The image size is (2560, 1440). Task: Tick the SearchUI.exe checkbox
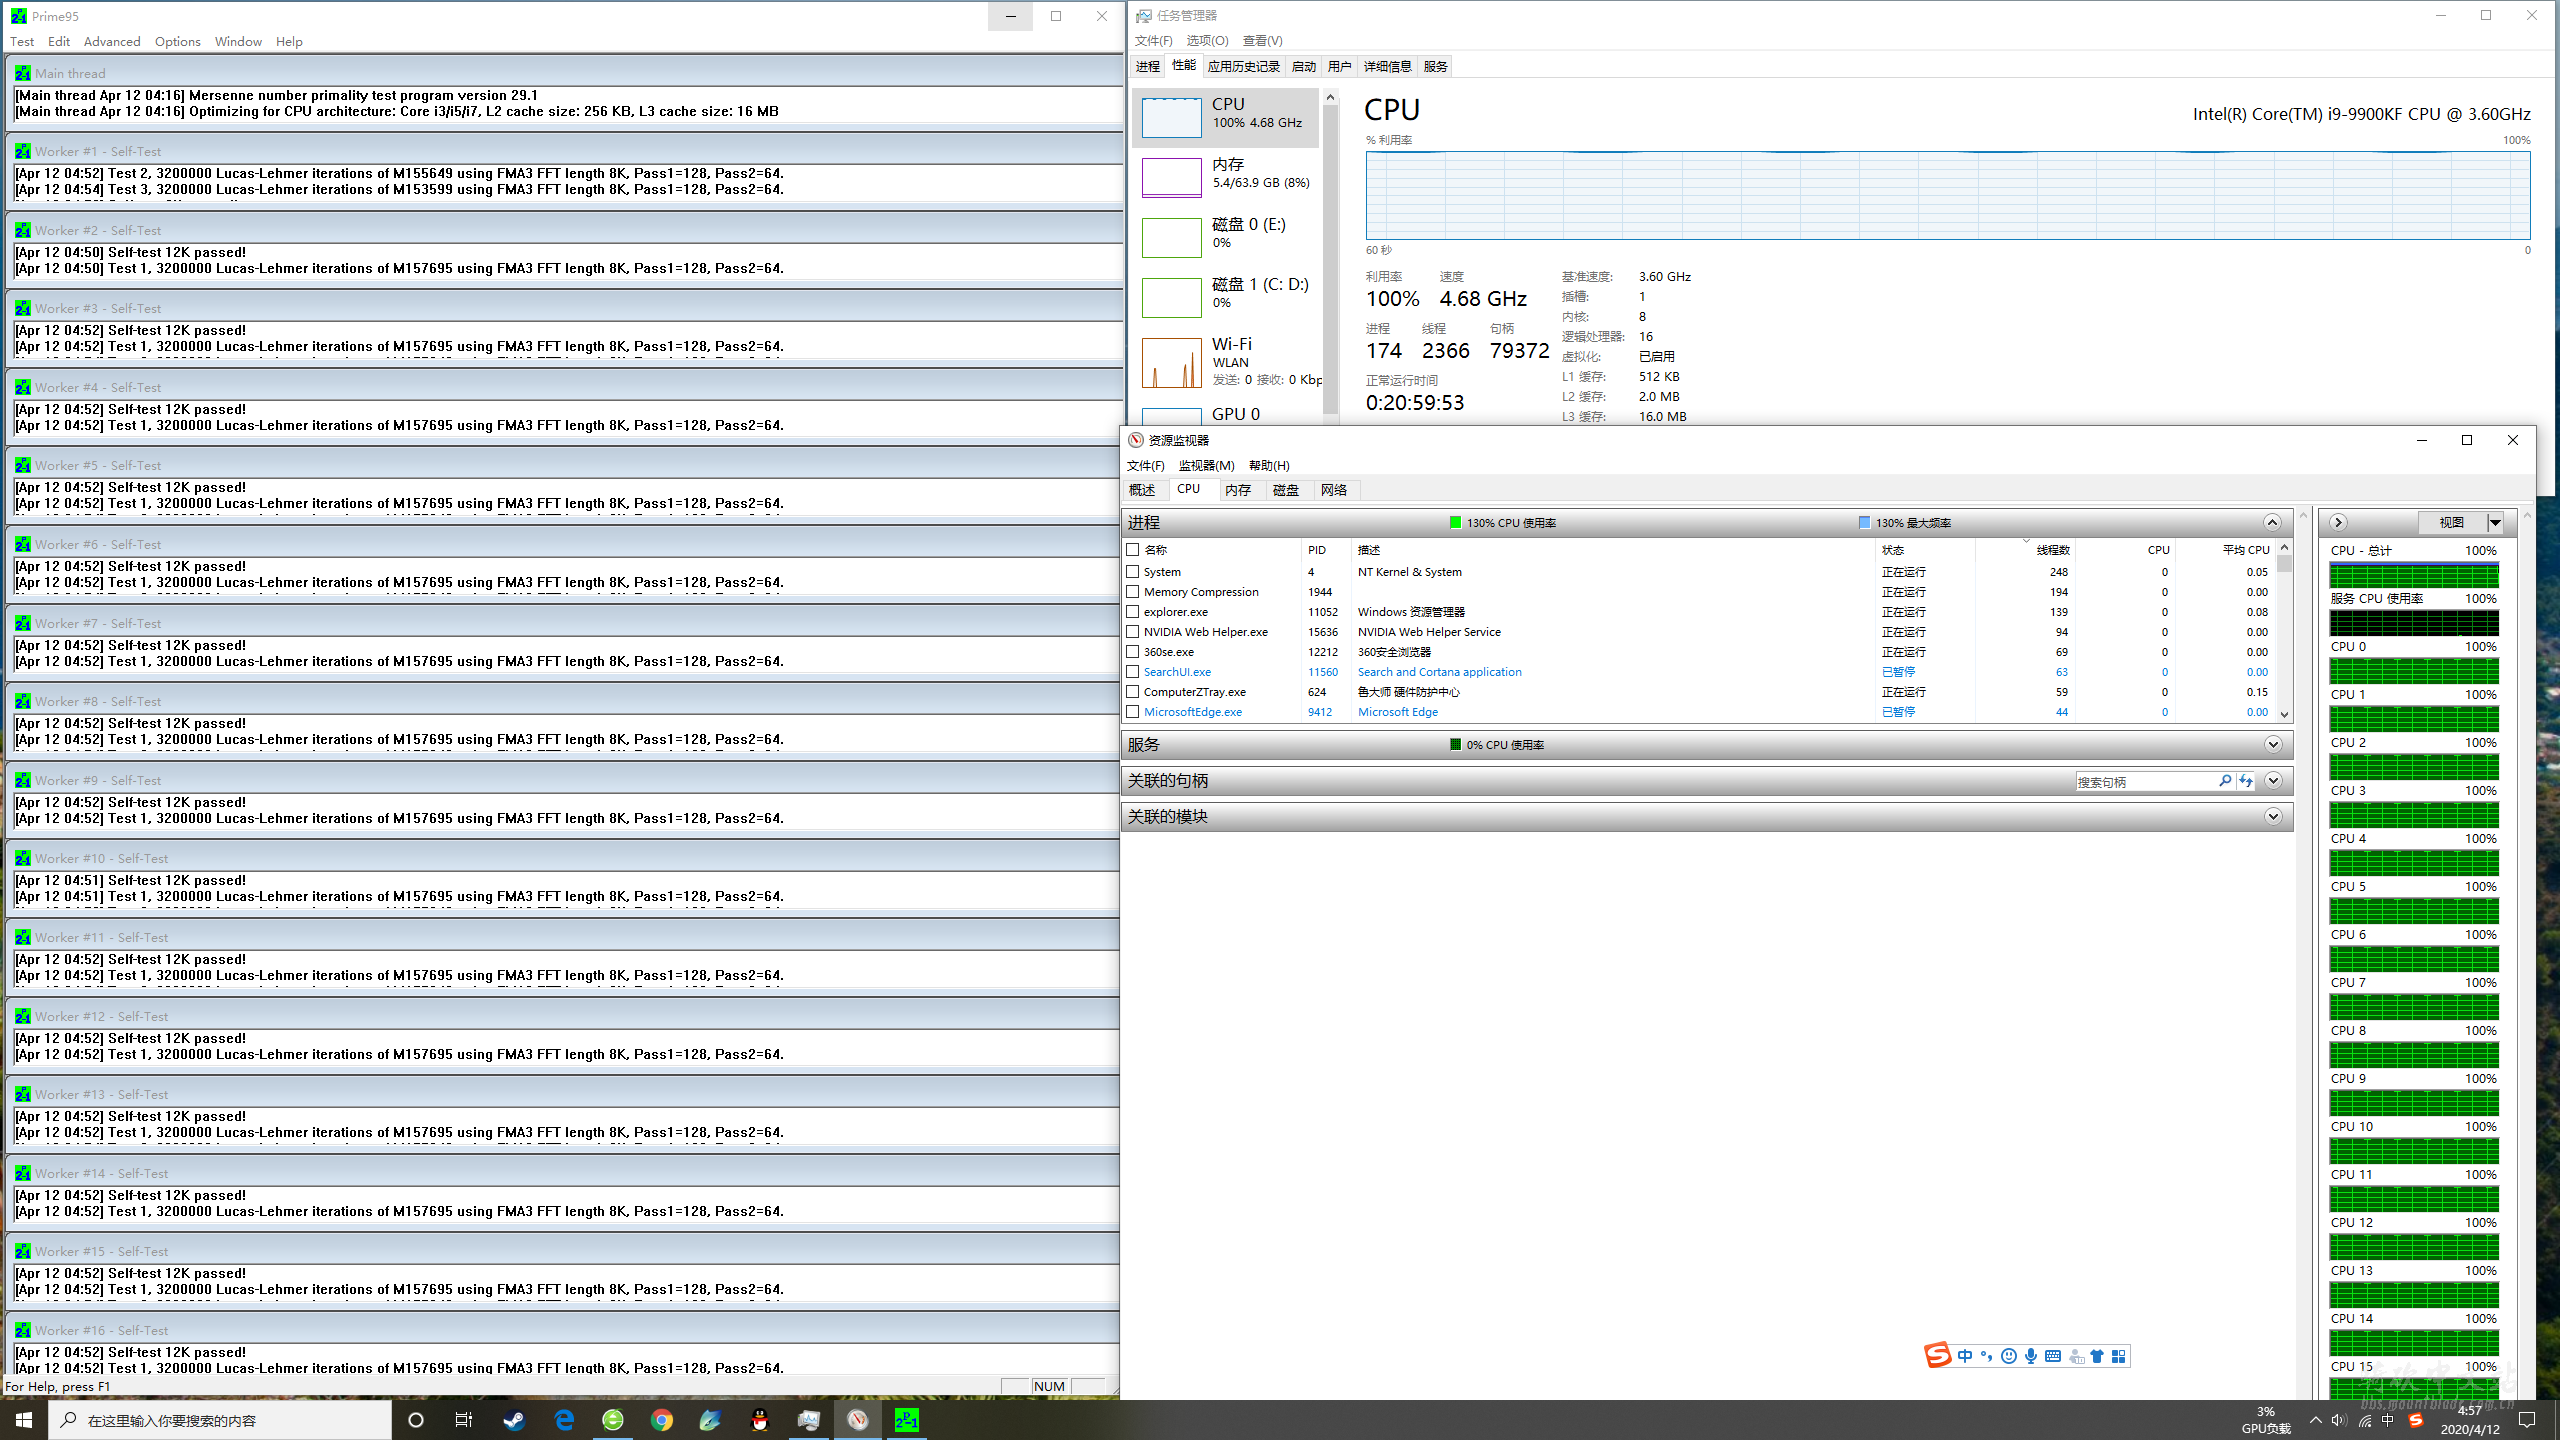coord(1133,672)
